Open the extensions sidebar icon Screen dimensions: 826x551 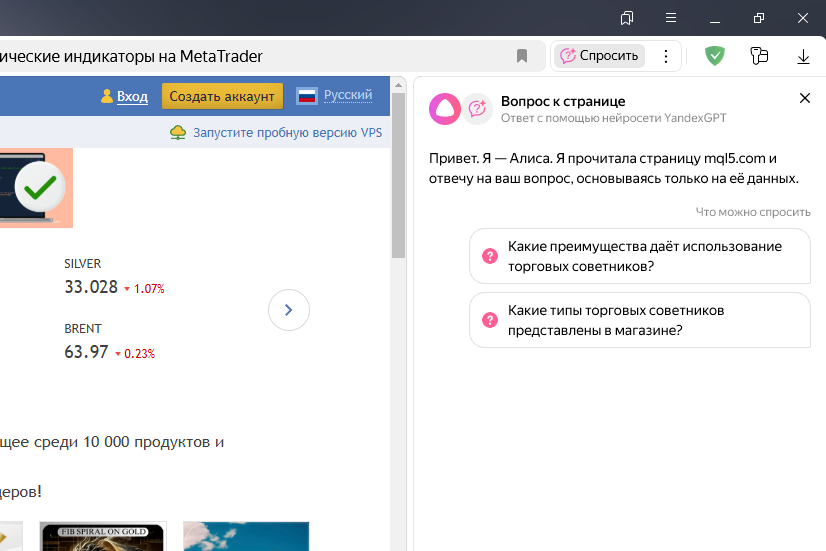click(x=759, y=56)
